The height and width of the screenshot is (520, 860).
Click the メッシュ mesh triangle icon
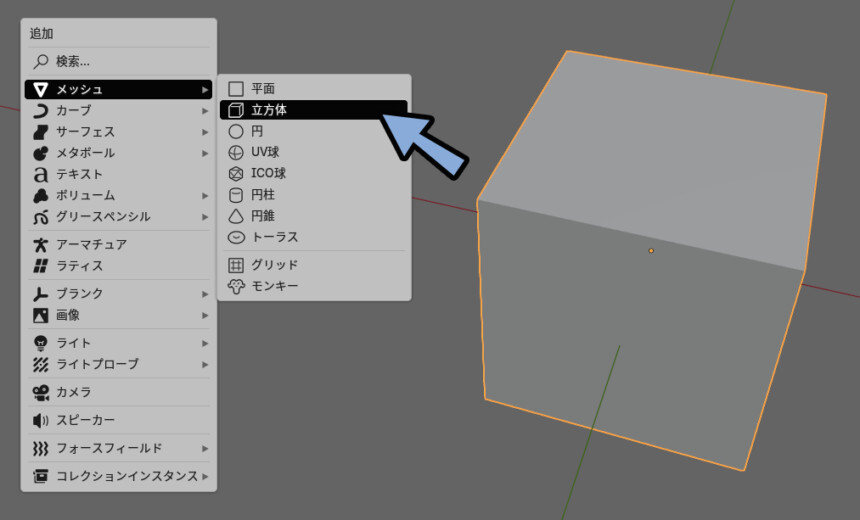click(x=41, y=89)
